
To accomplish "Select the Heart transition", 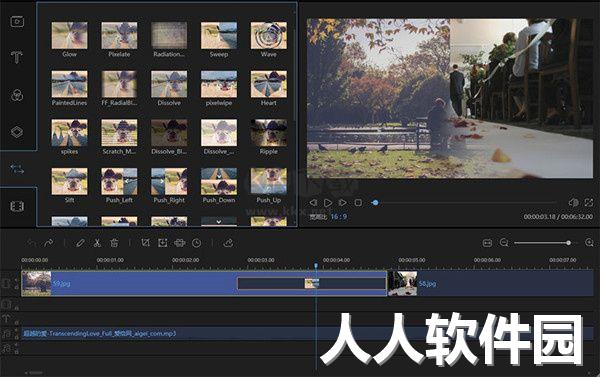I will [x=268, y=84].
